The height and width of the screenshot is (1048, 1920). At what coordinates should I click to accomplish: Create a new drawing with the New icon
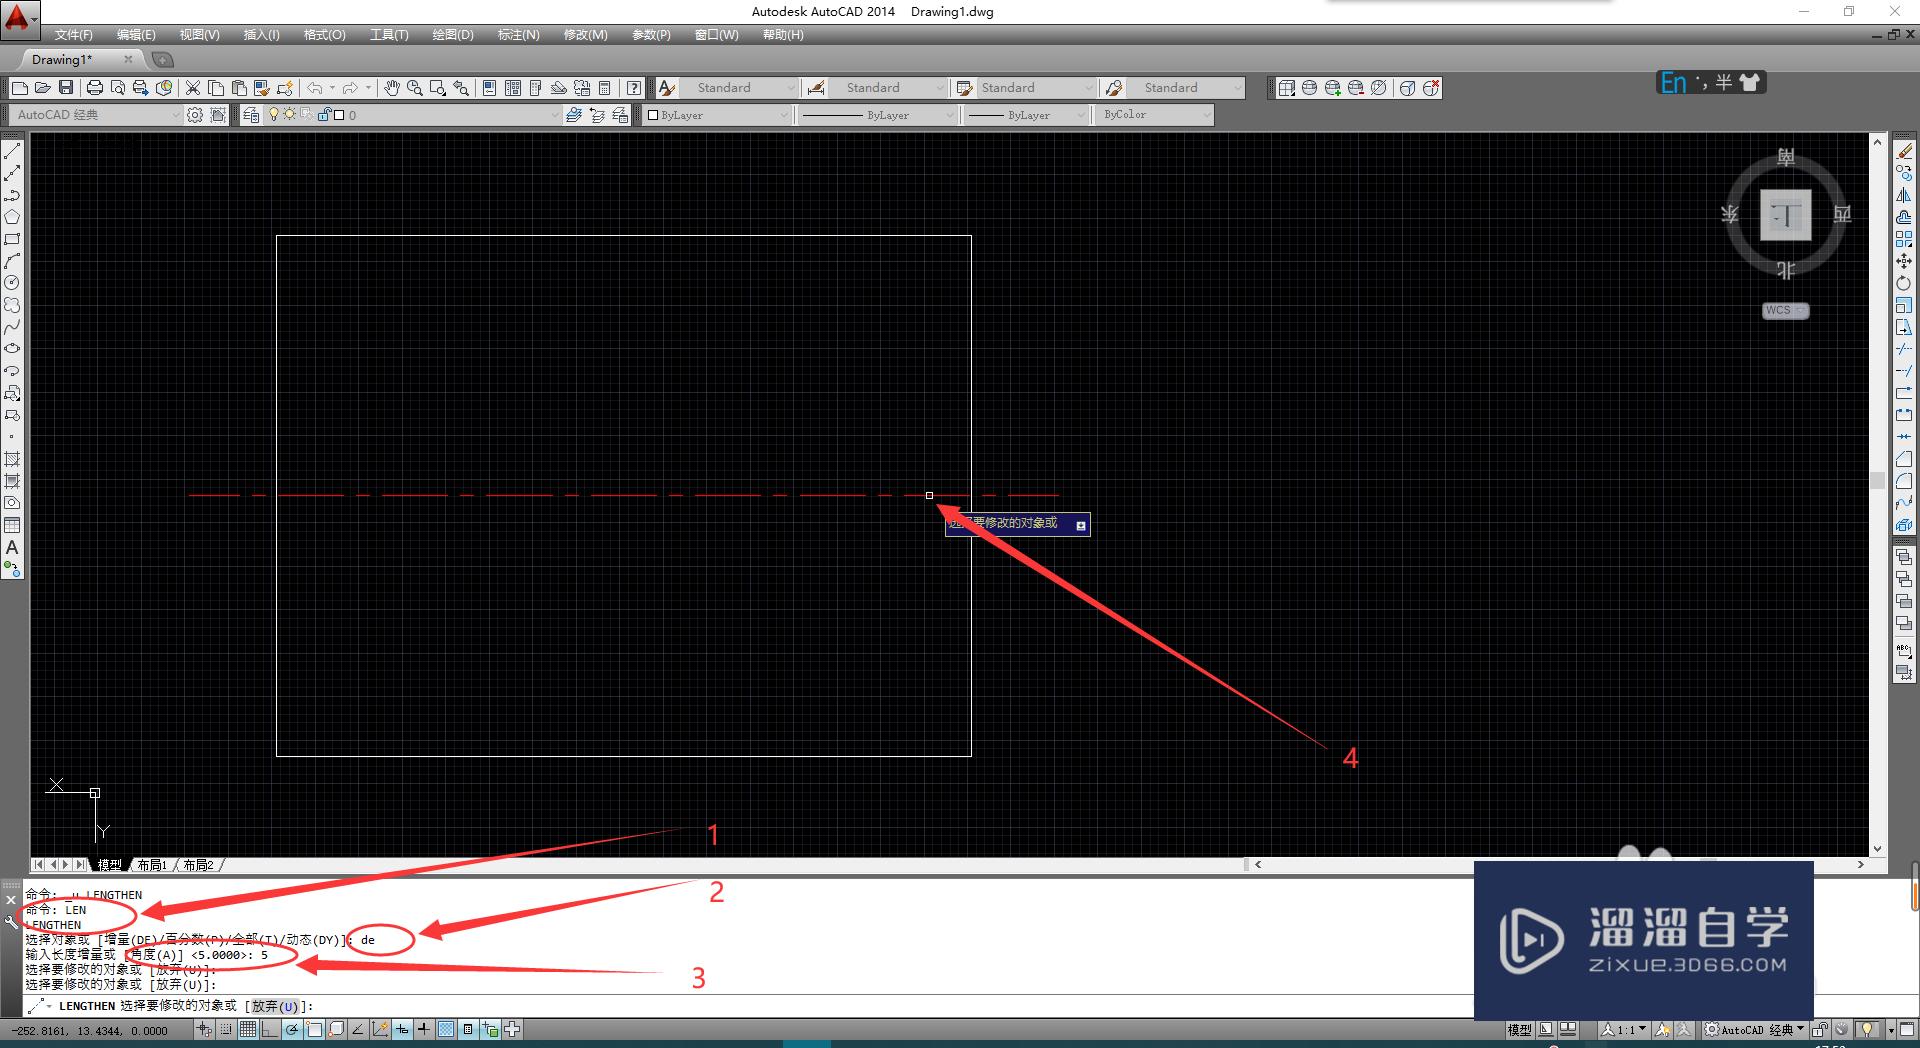(19, 88)
